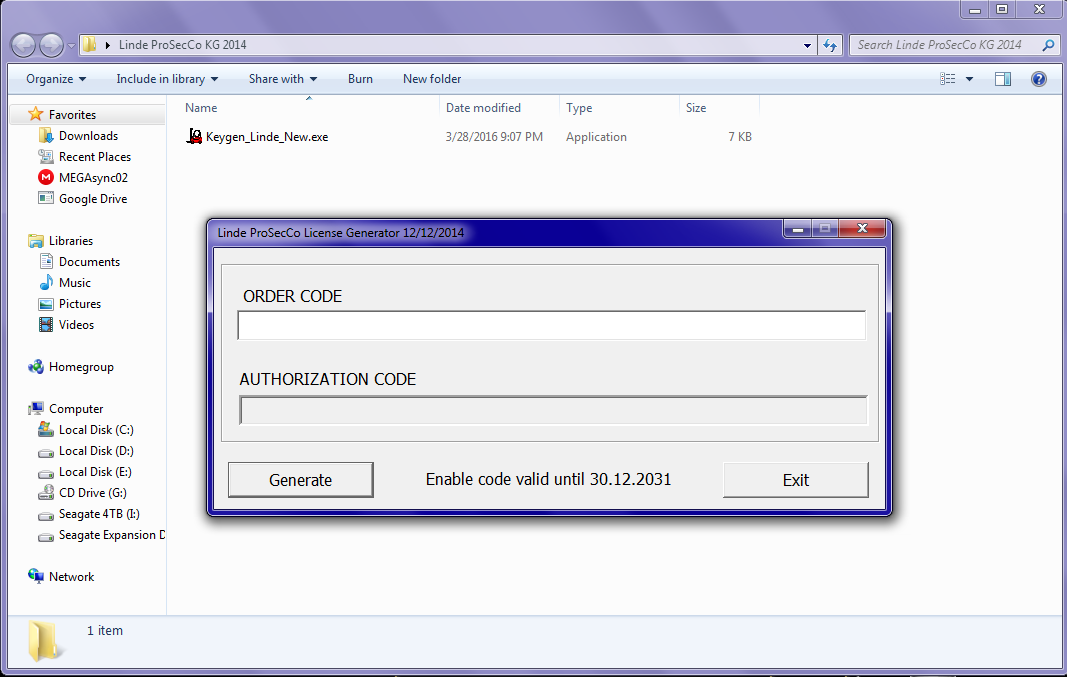The image size is (1067, 677).
Task: Open Google Drive in Favorites
Action: coord(93,199)
